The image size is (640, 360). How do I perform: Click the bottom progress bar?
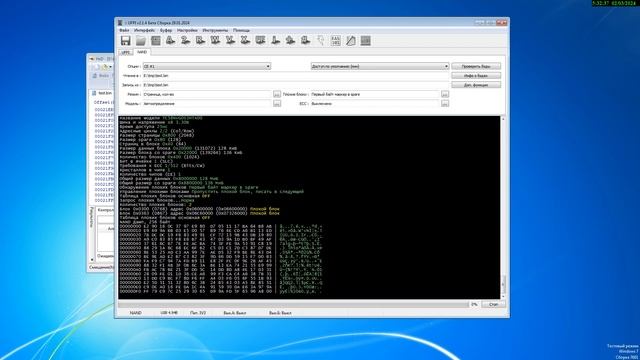(293, 304)
